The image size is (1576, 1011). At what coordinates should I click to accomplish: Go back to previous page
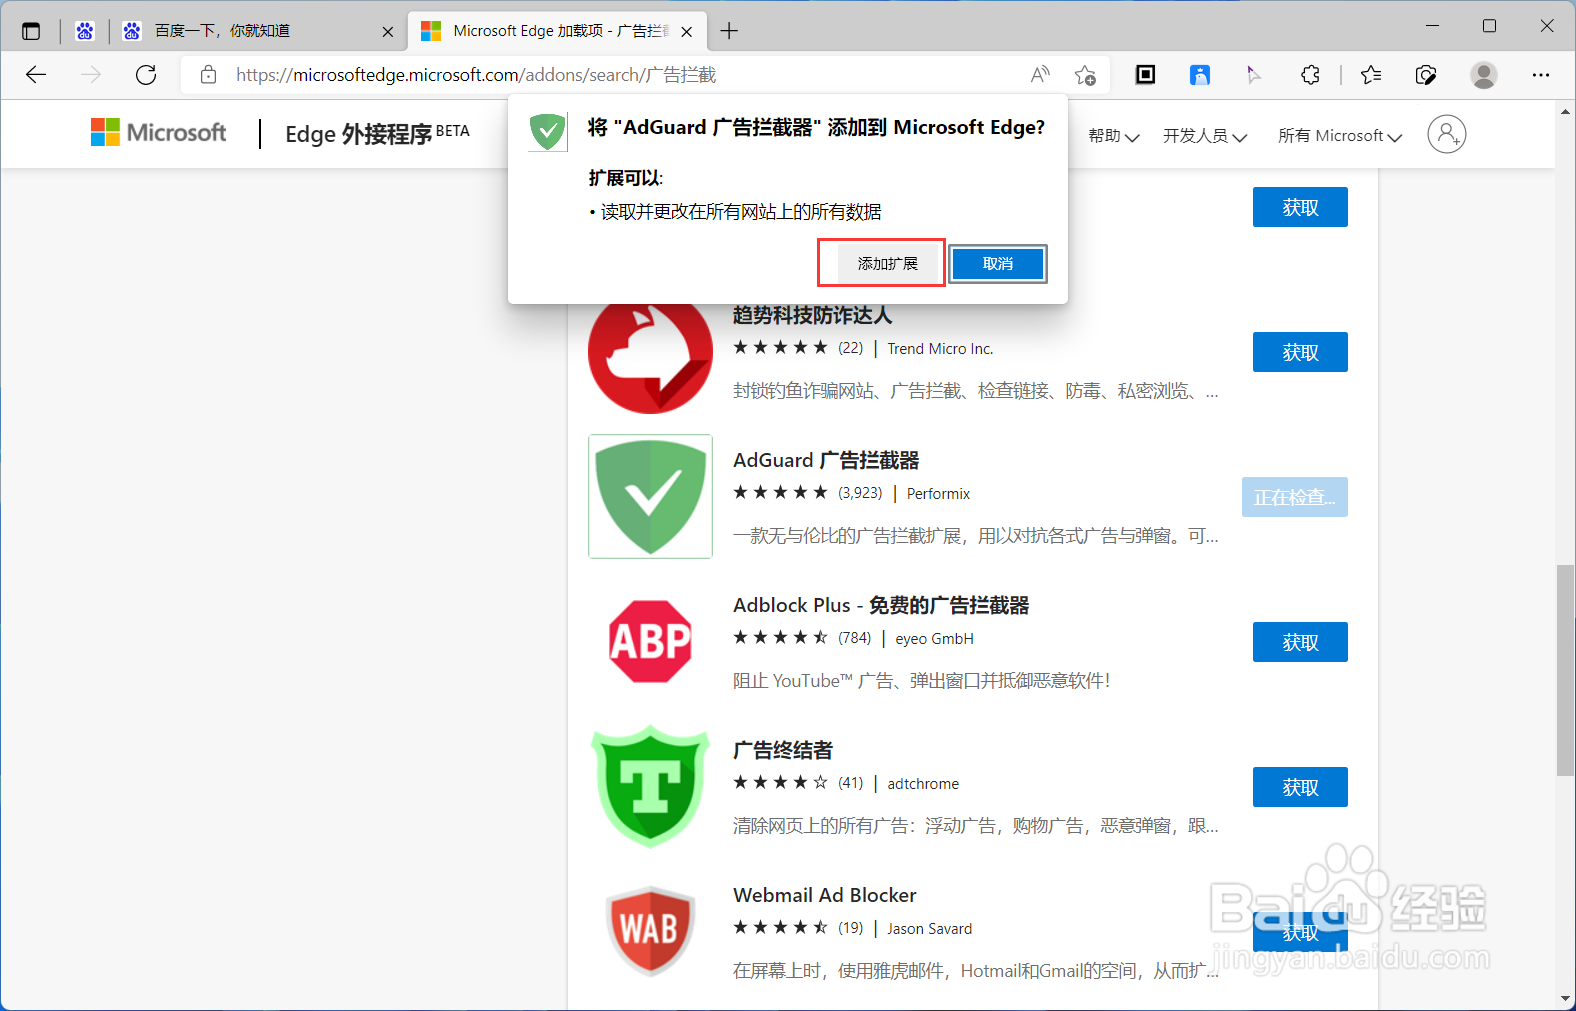click(x=36, y=75)
